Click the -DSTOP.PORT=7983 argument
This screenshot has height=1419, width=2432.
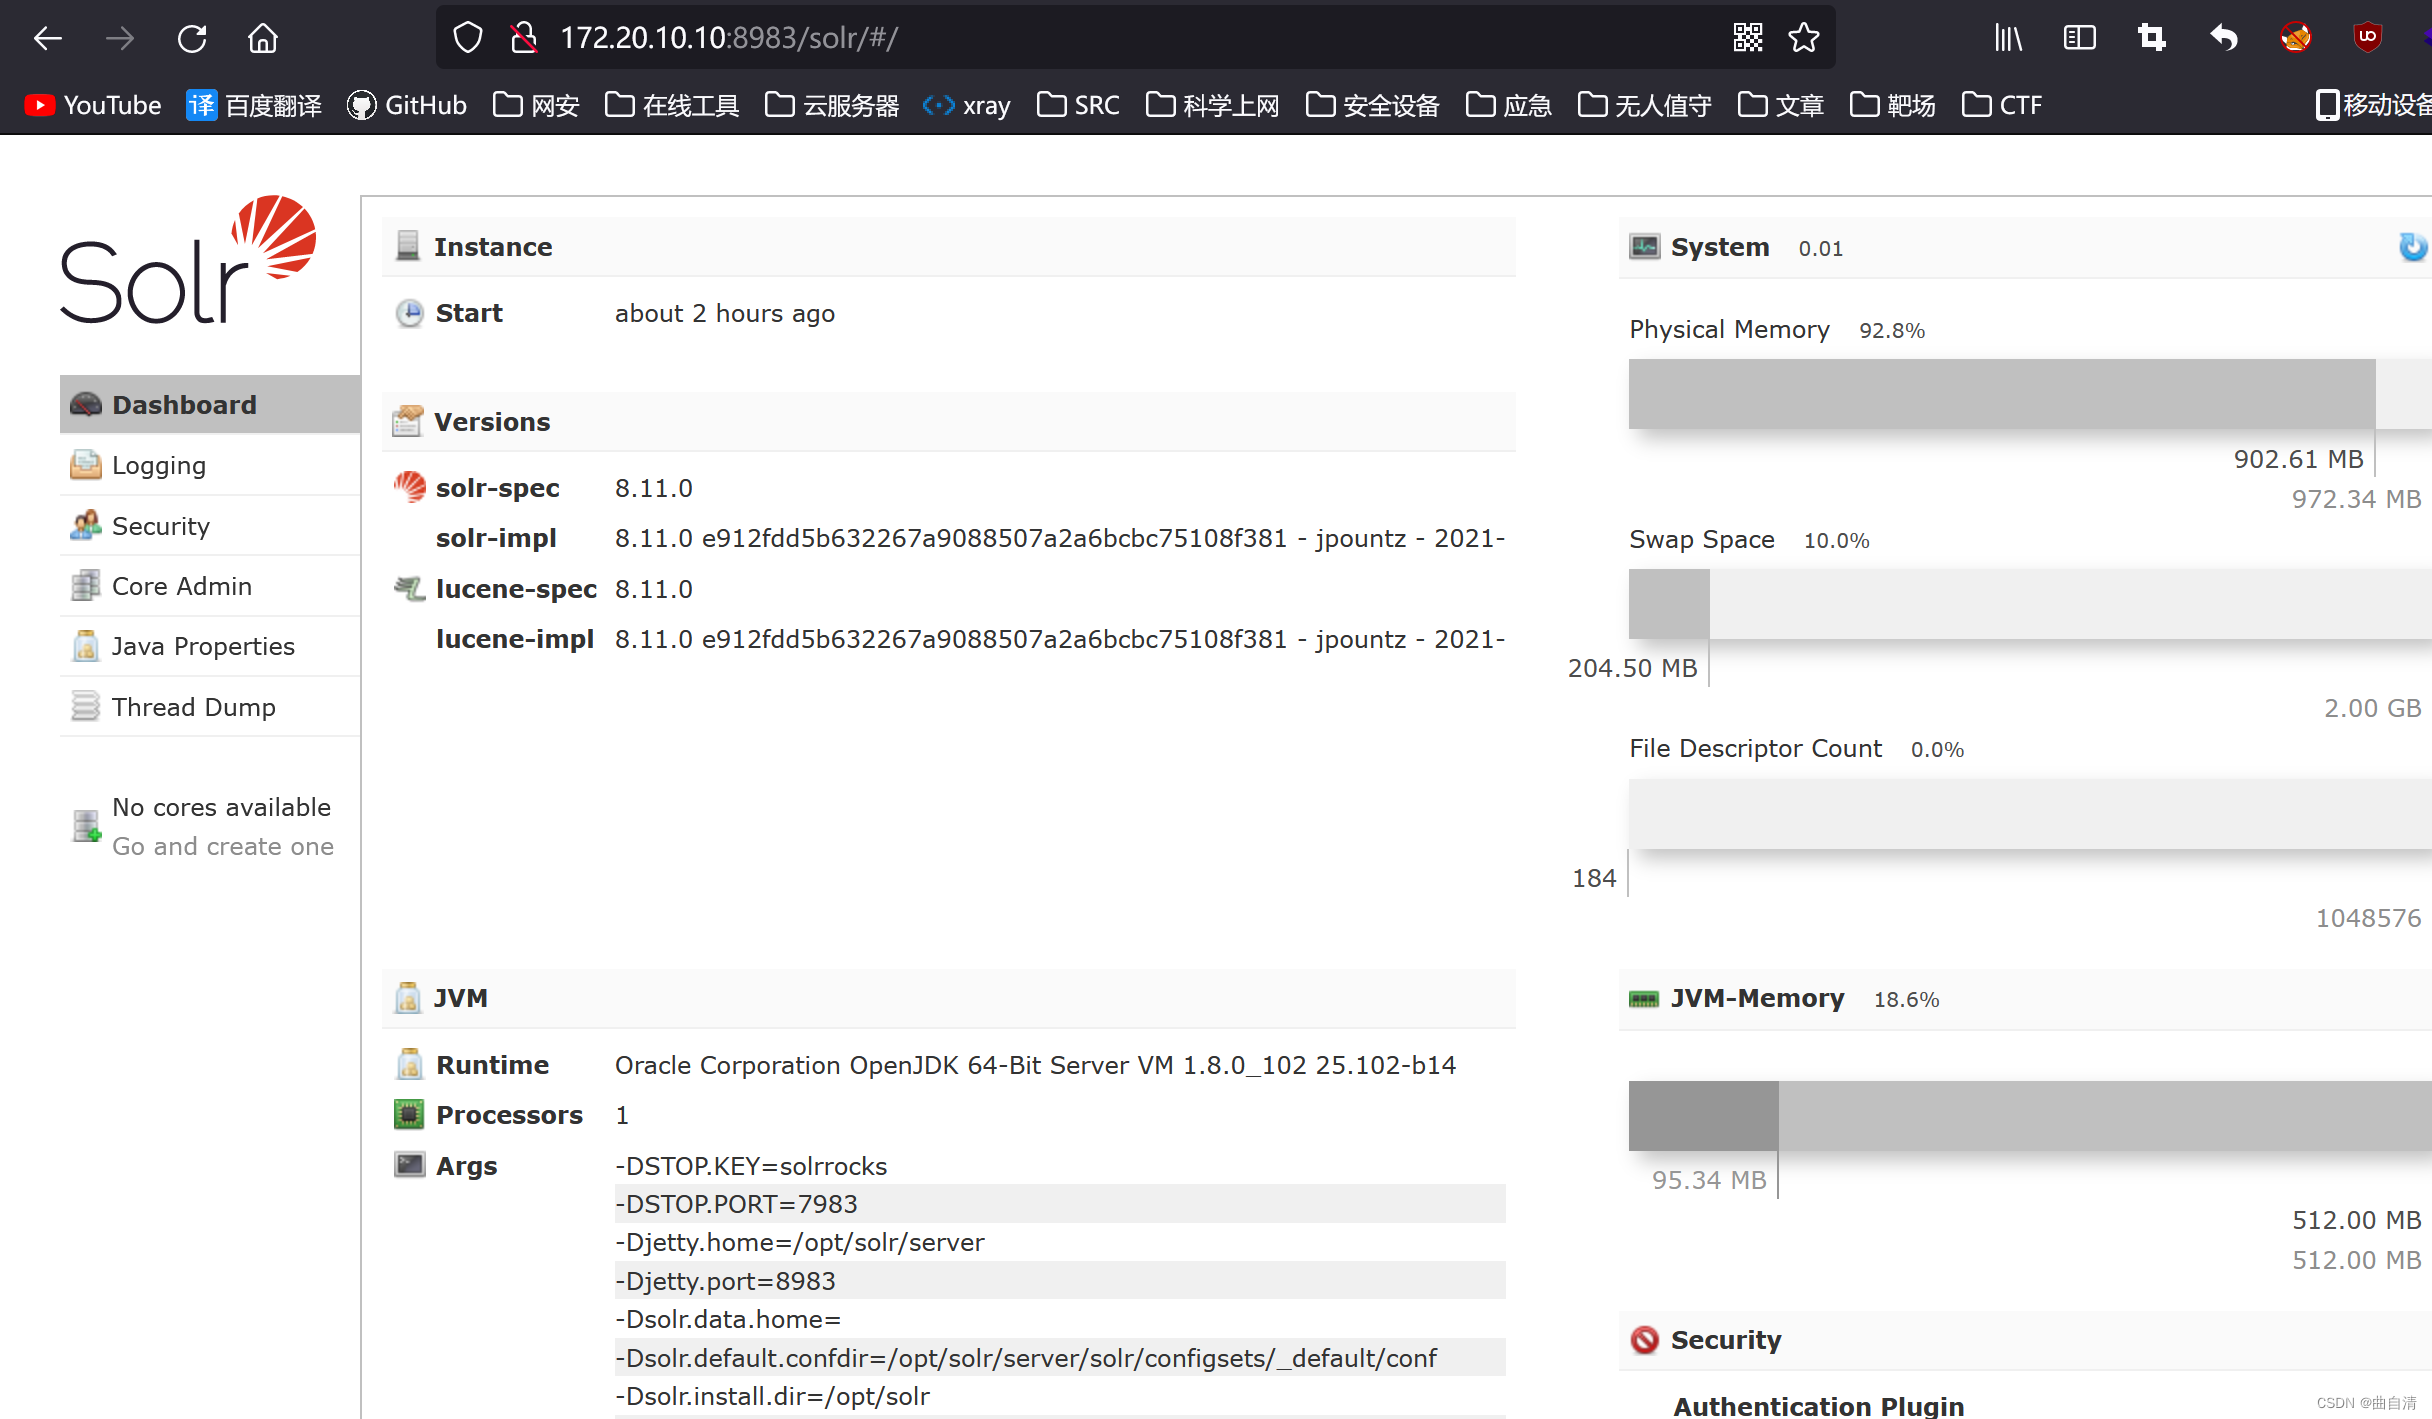pos(1060,1204)
